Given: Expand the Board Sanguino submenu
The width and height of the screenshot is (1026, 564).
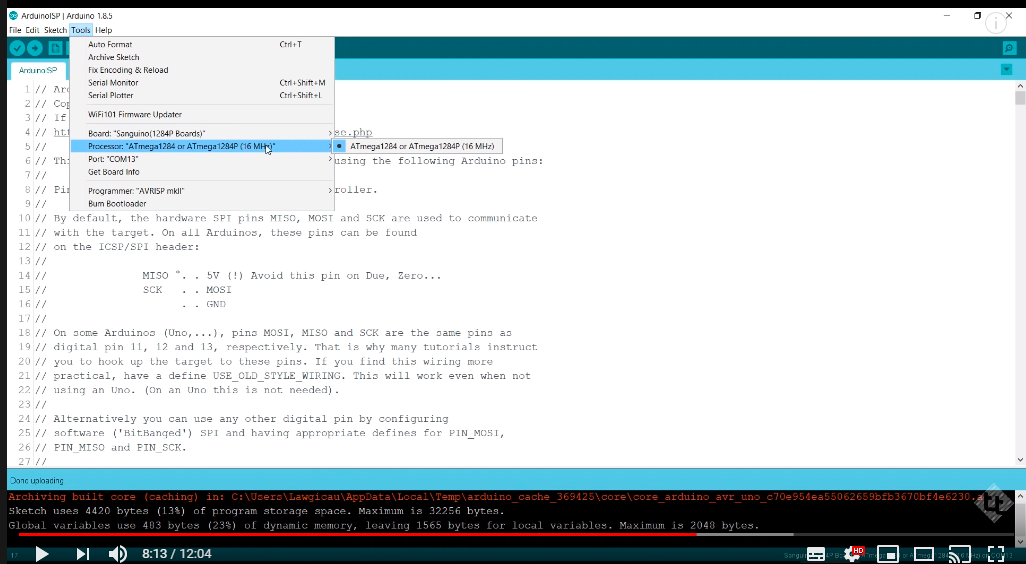Looking at the screenshot, I should (x=202, y=133).
